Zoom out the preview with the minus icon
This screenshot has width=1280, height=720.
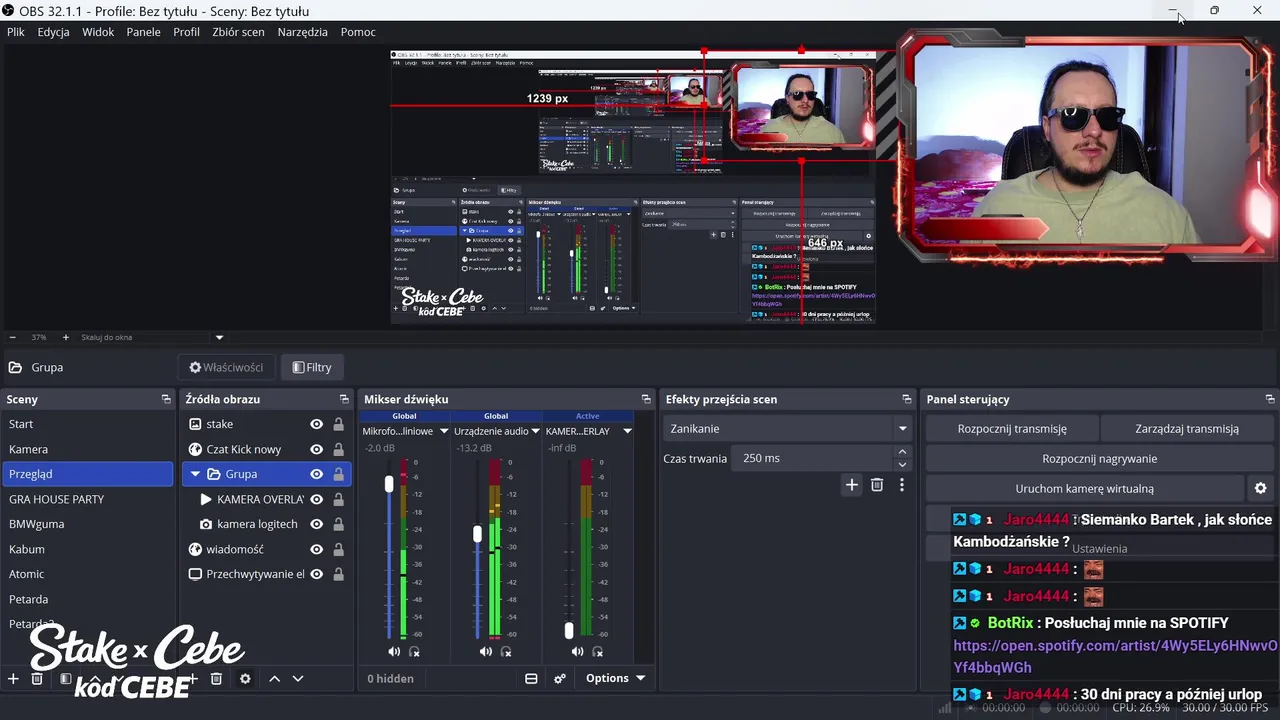click(13, 337)
